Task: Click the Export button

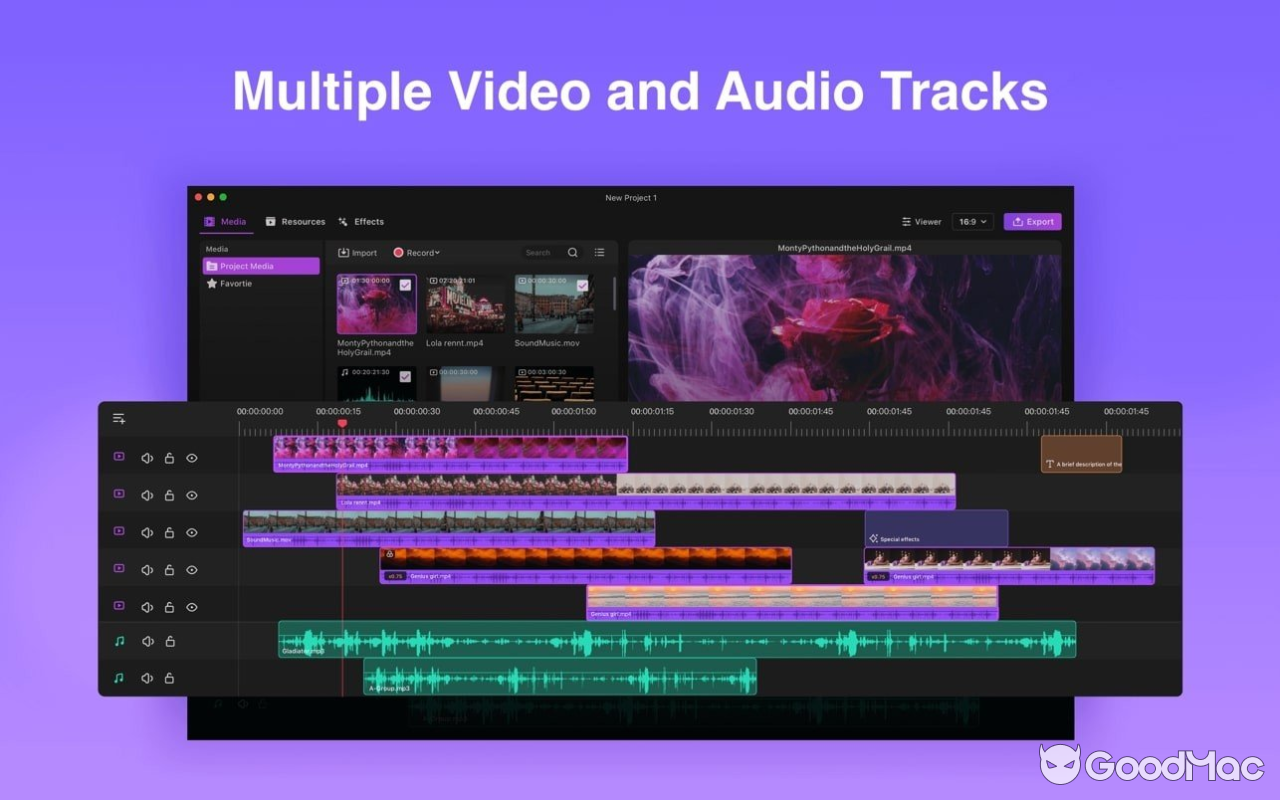Action: coord(1032,221)
